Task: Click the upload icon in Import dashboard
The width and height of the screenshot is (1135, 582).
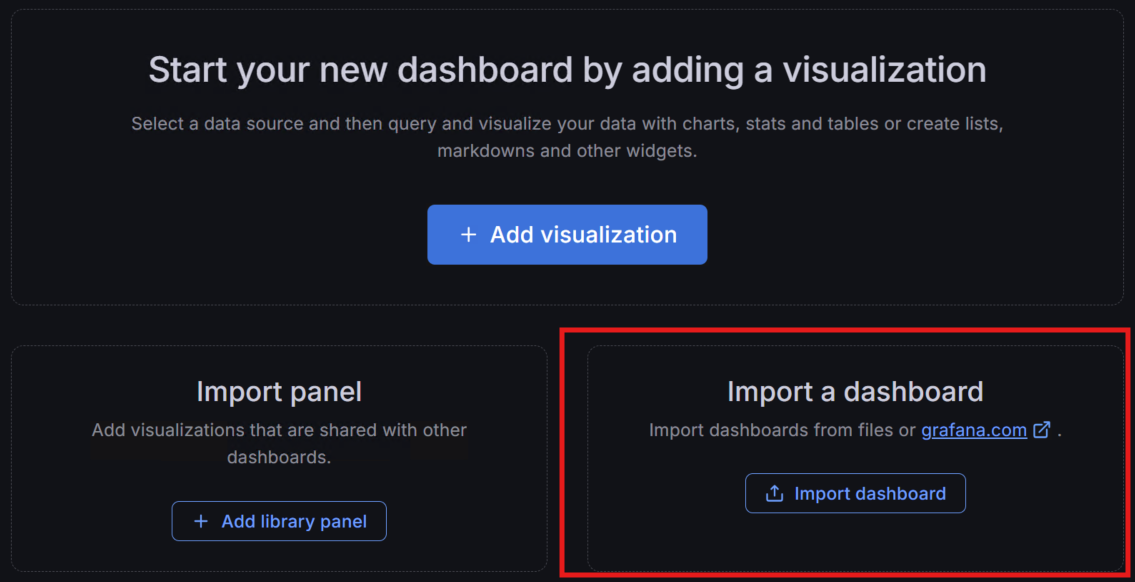Action: (x=773, y=494)
